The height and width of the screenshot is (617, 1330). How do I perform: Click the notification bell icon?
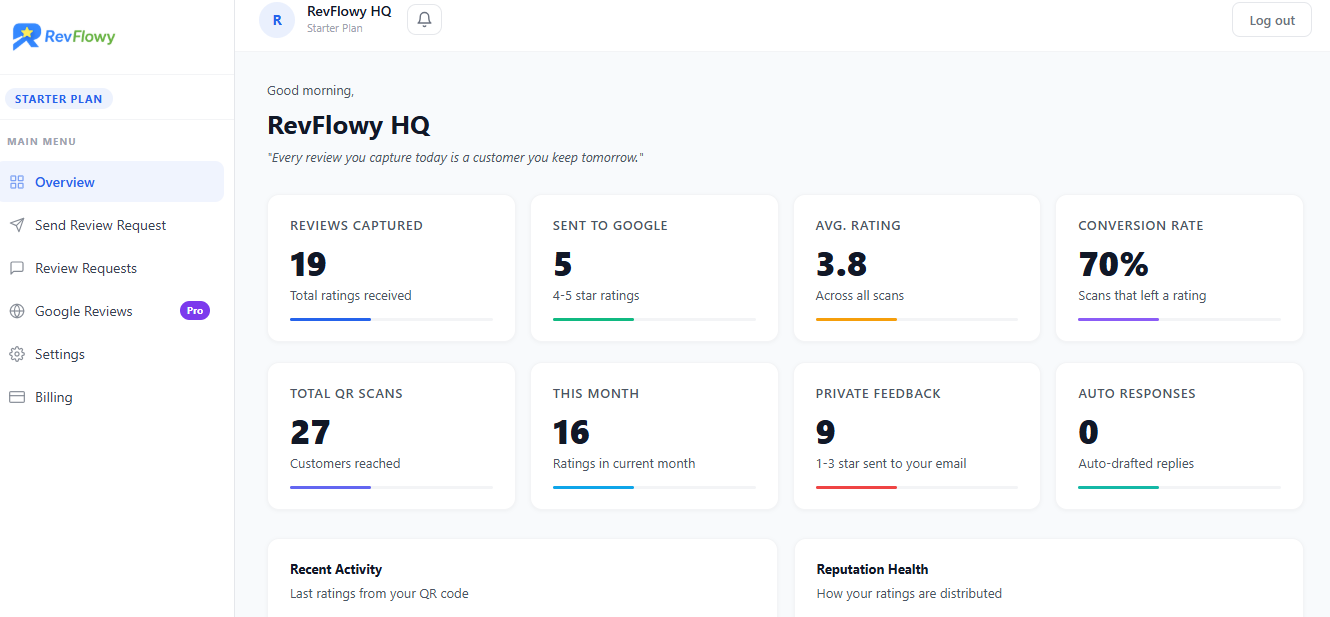click(x=424, y=20)
